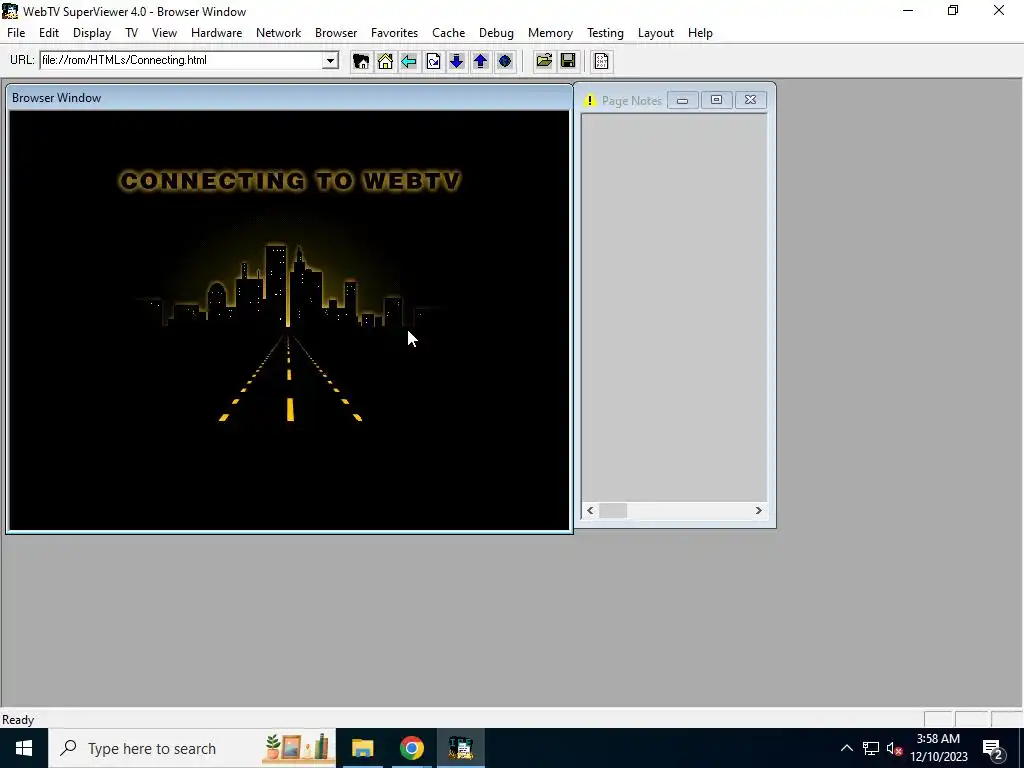This screenshot has width=1024, height=768.
Task: Click the Ready status bar text
Action: [18, 720]
